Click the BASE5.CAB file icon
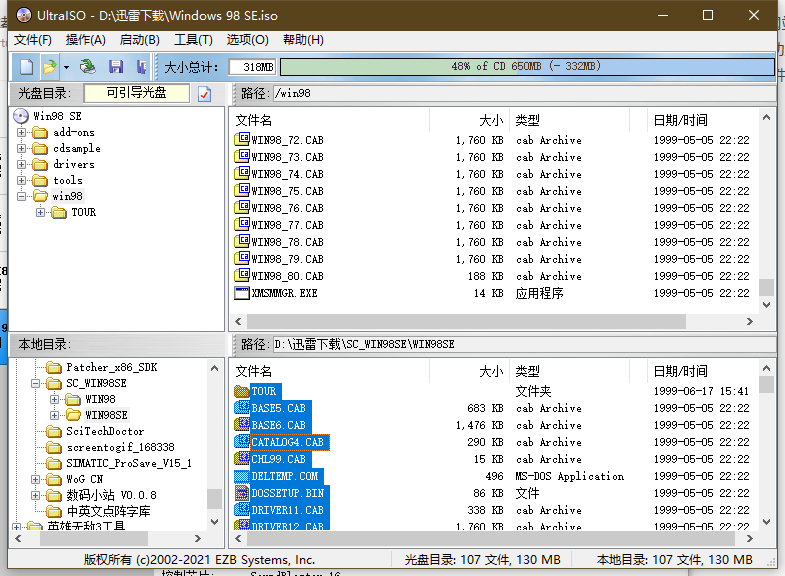Image resolution: width=785 pixels, height=576 pixels. coord(242,408)
